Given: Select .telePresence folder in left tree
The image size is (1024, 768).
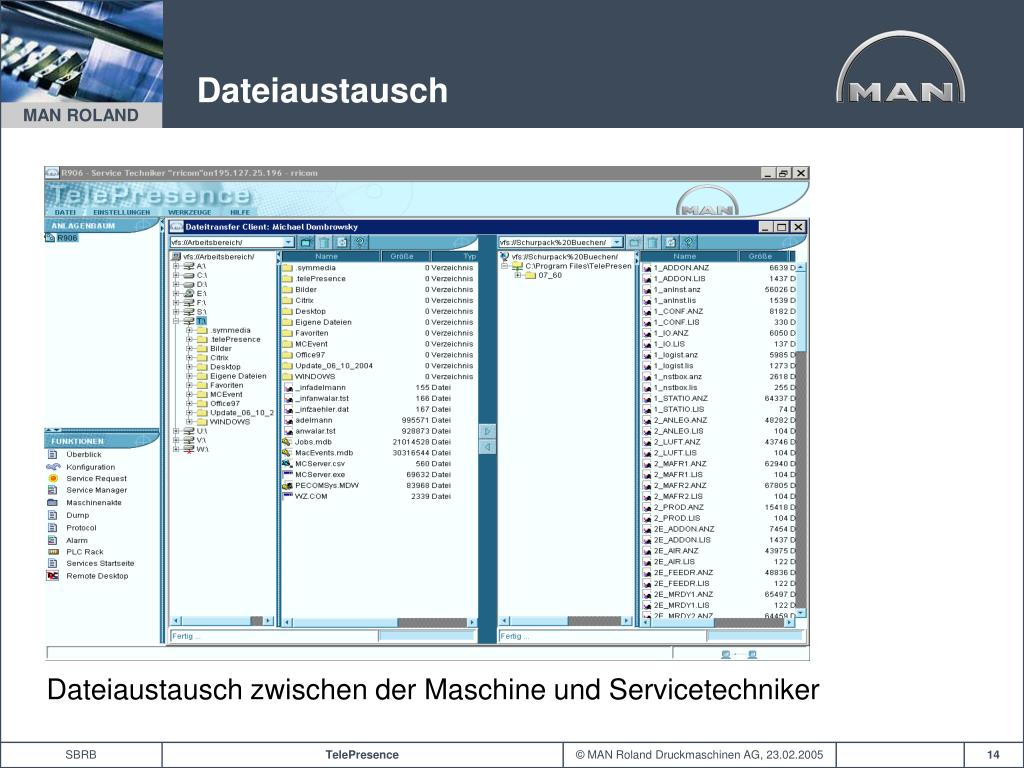Looking at the screenshot, I should click(235, 340).
